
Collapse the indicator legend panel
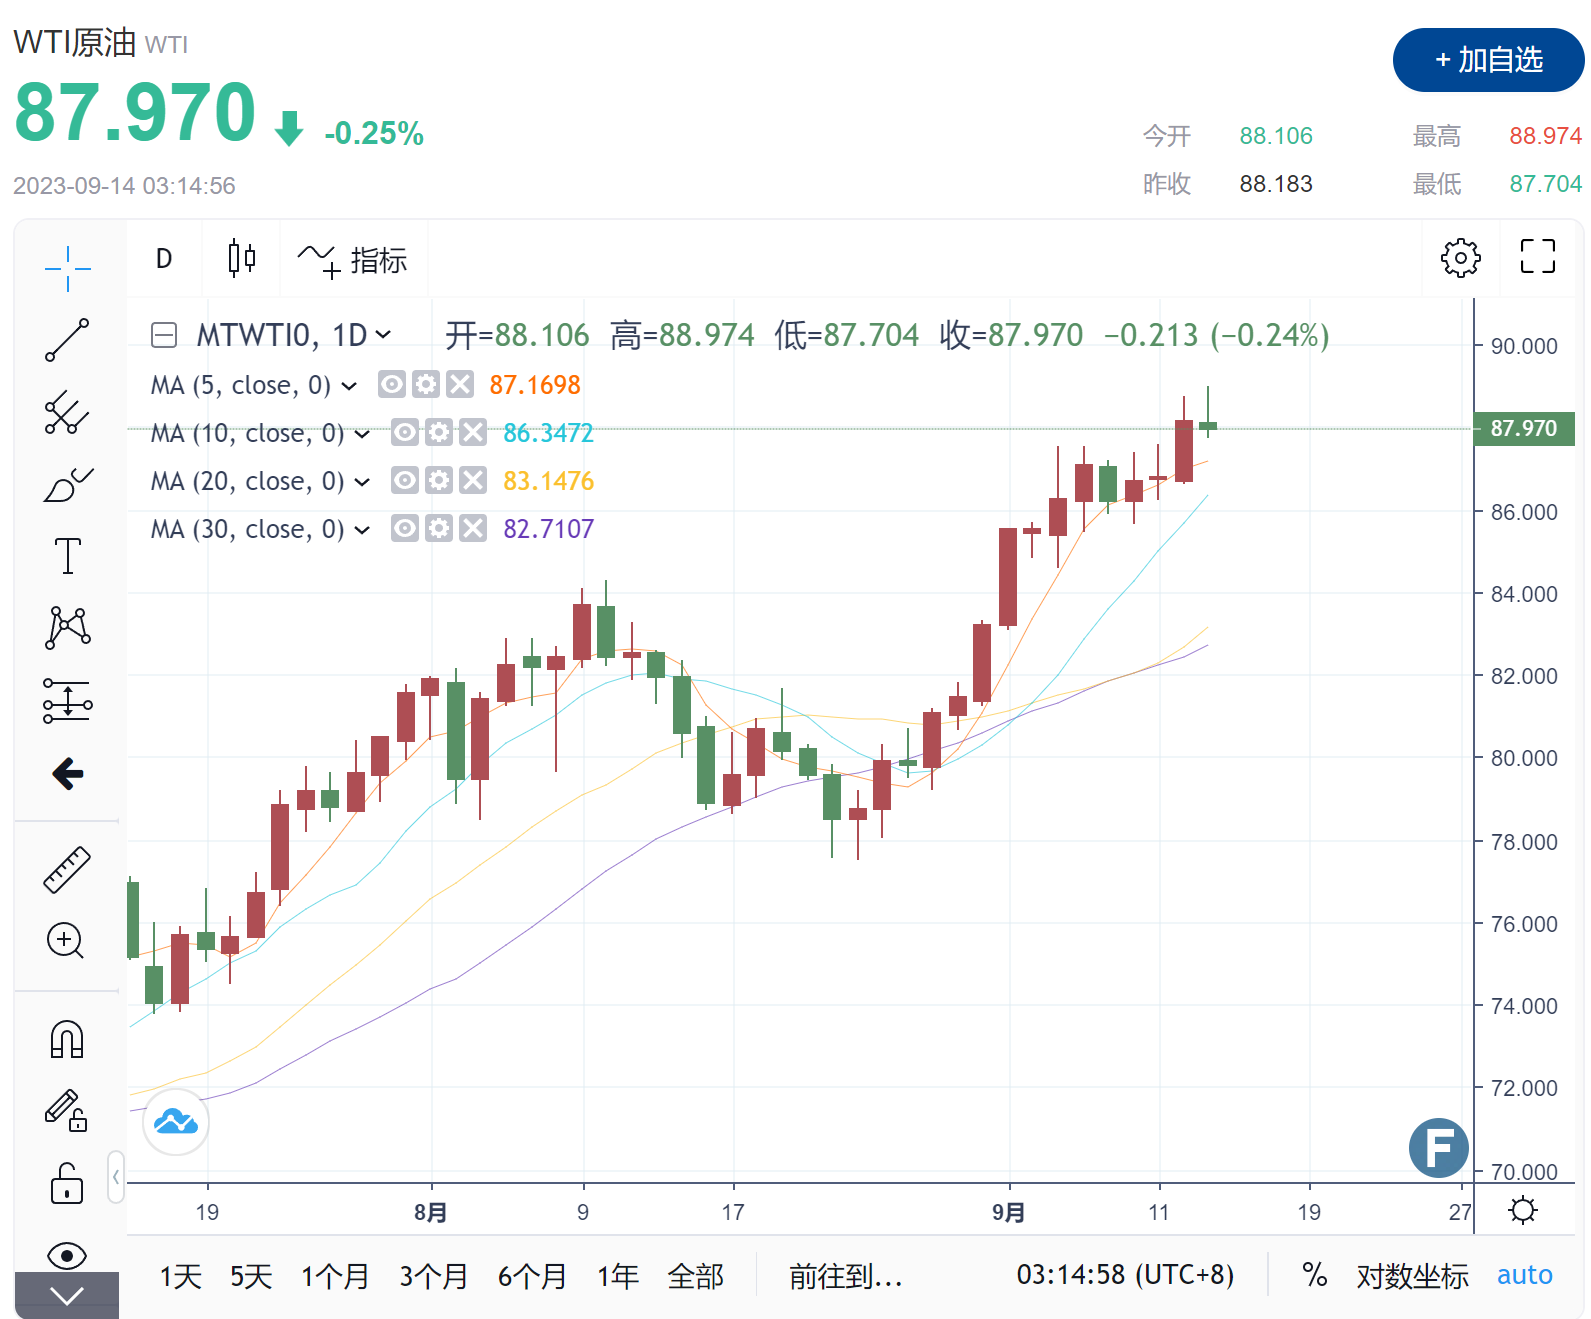tap(164, 335)
